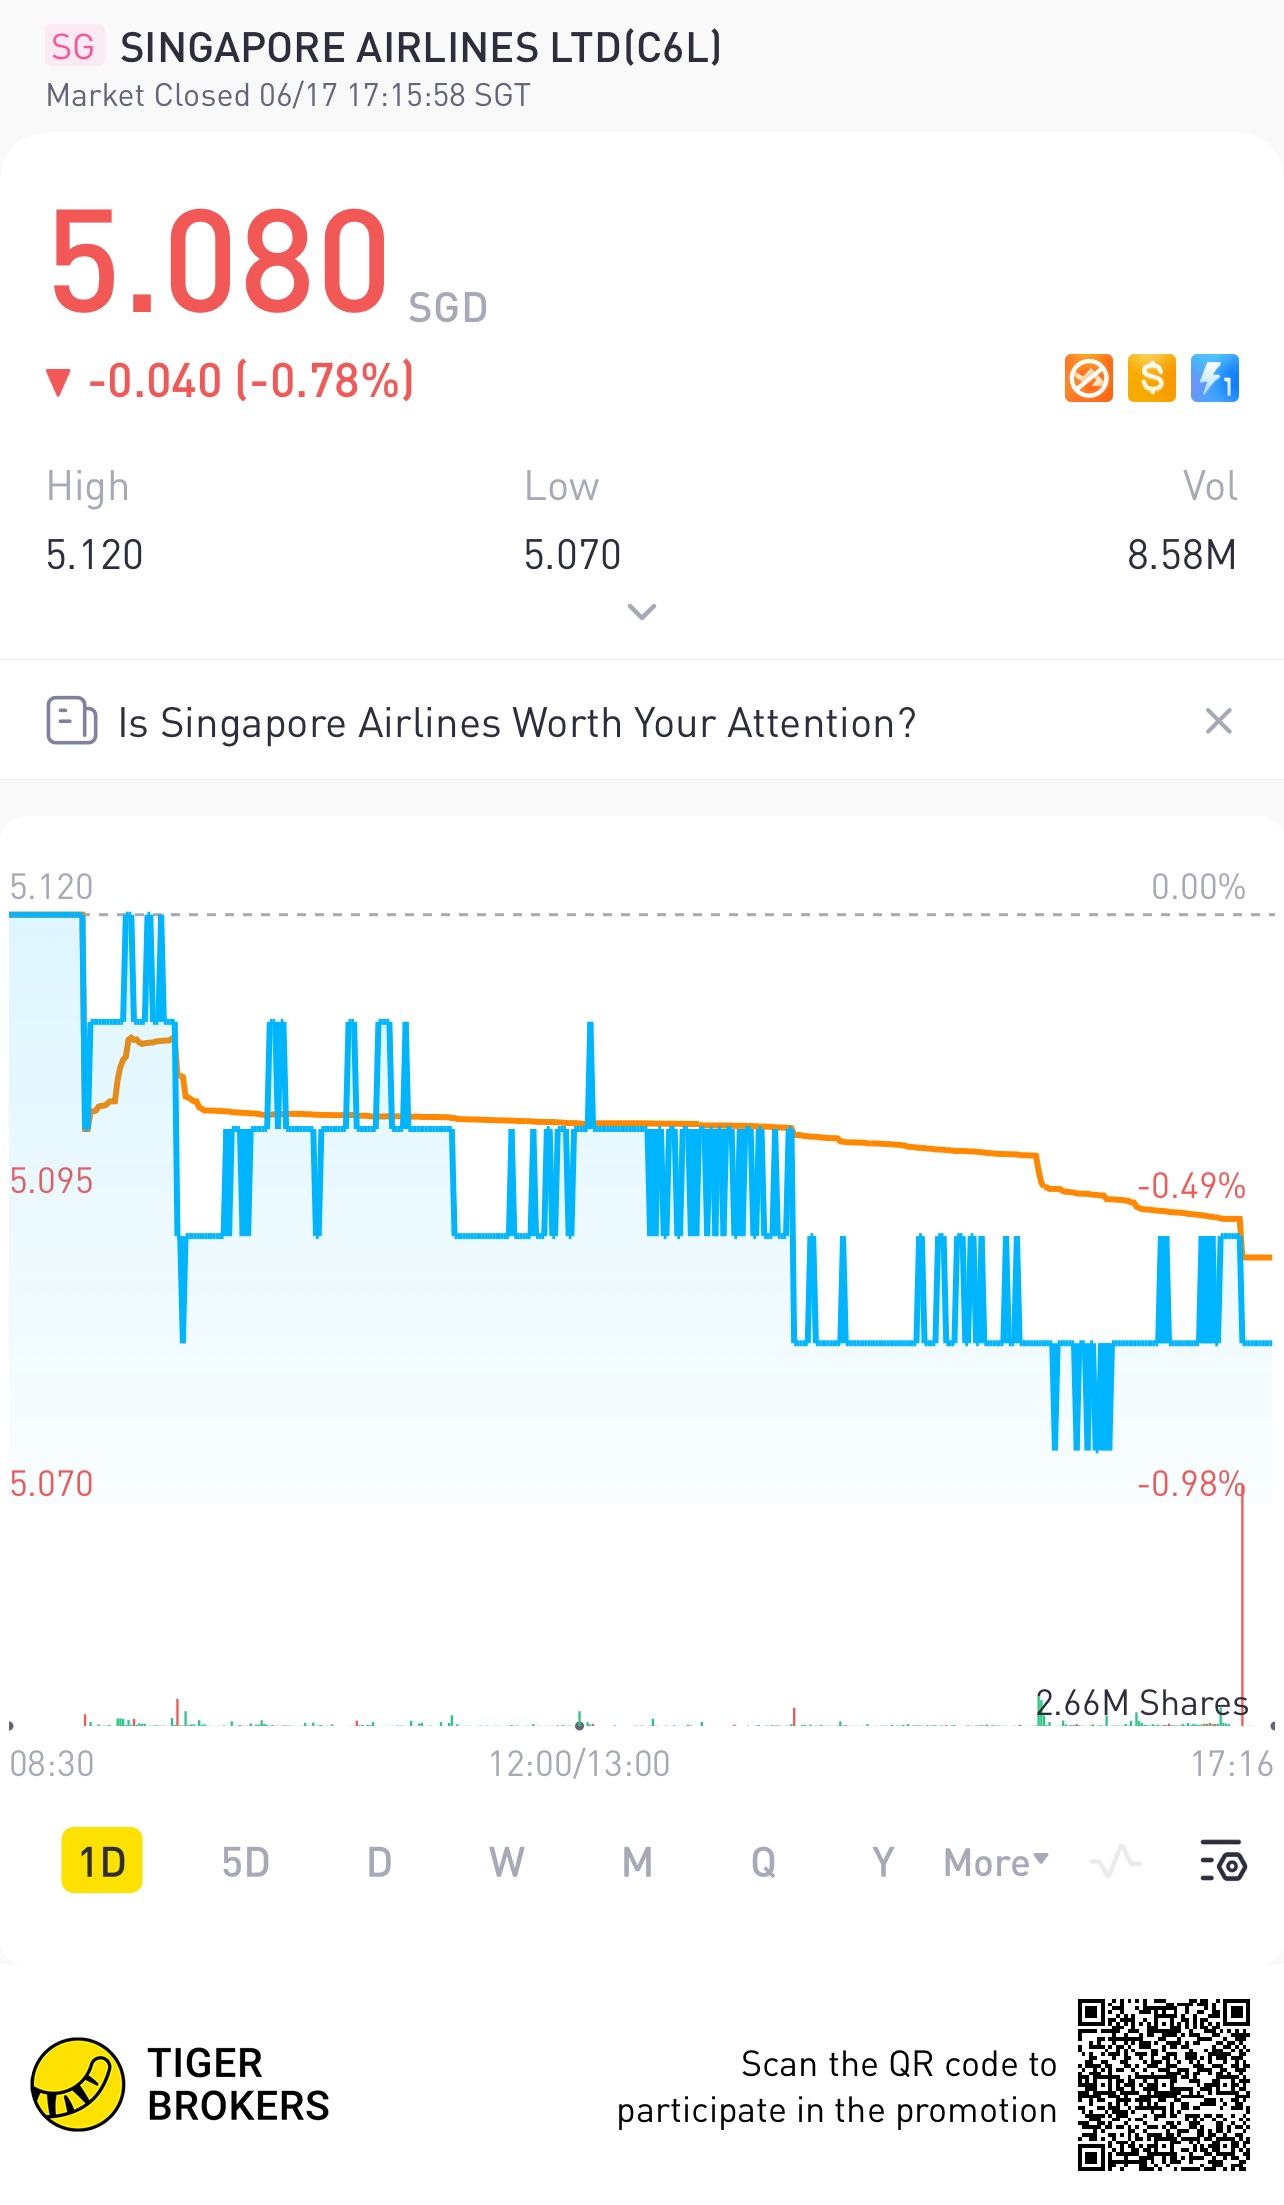Tap the SG market tag
1284x2205 pixels.
(x=73, y=47)
